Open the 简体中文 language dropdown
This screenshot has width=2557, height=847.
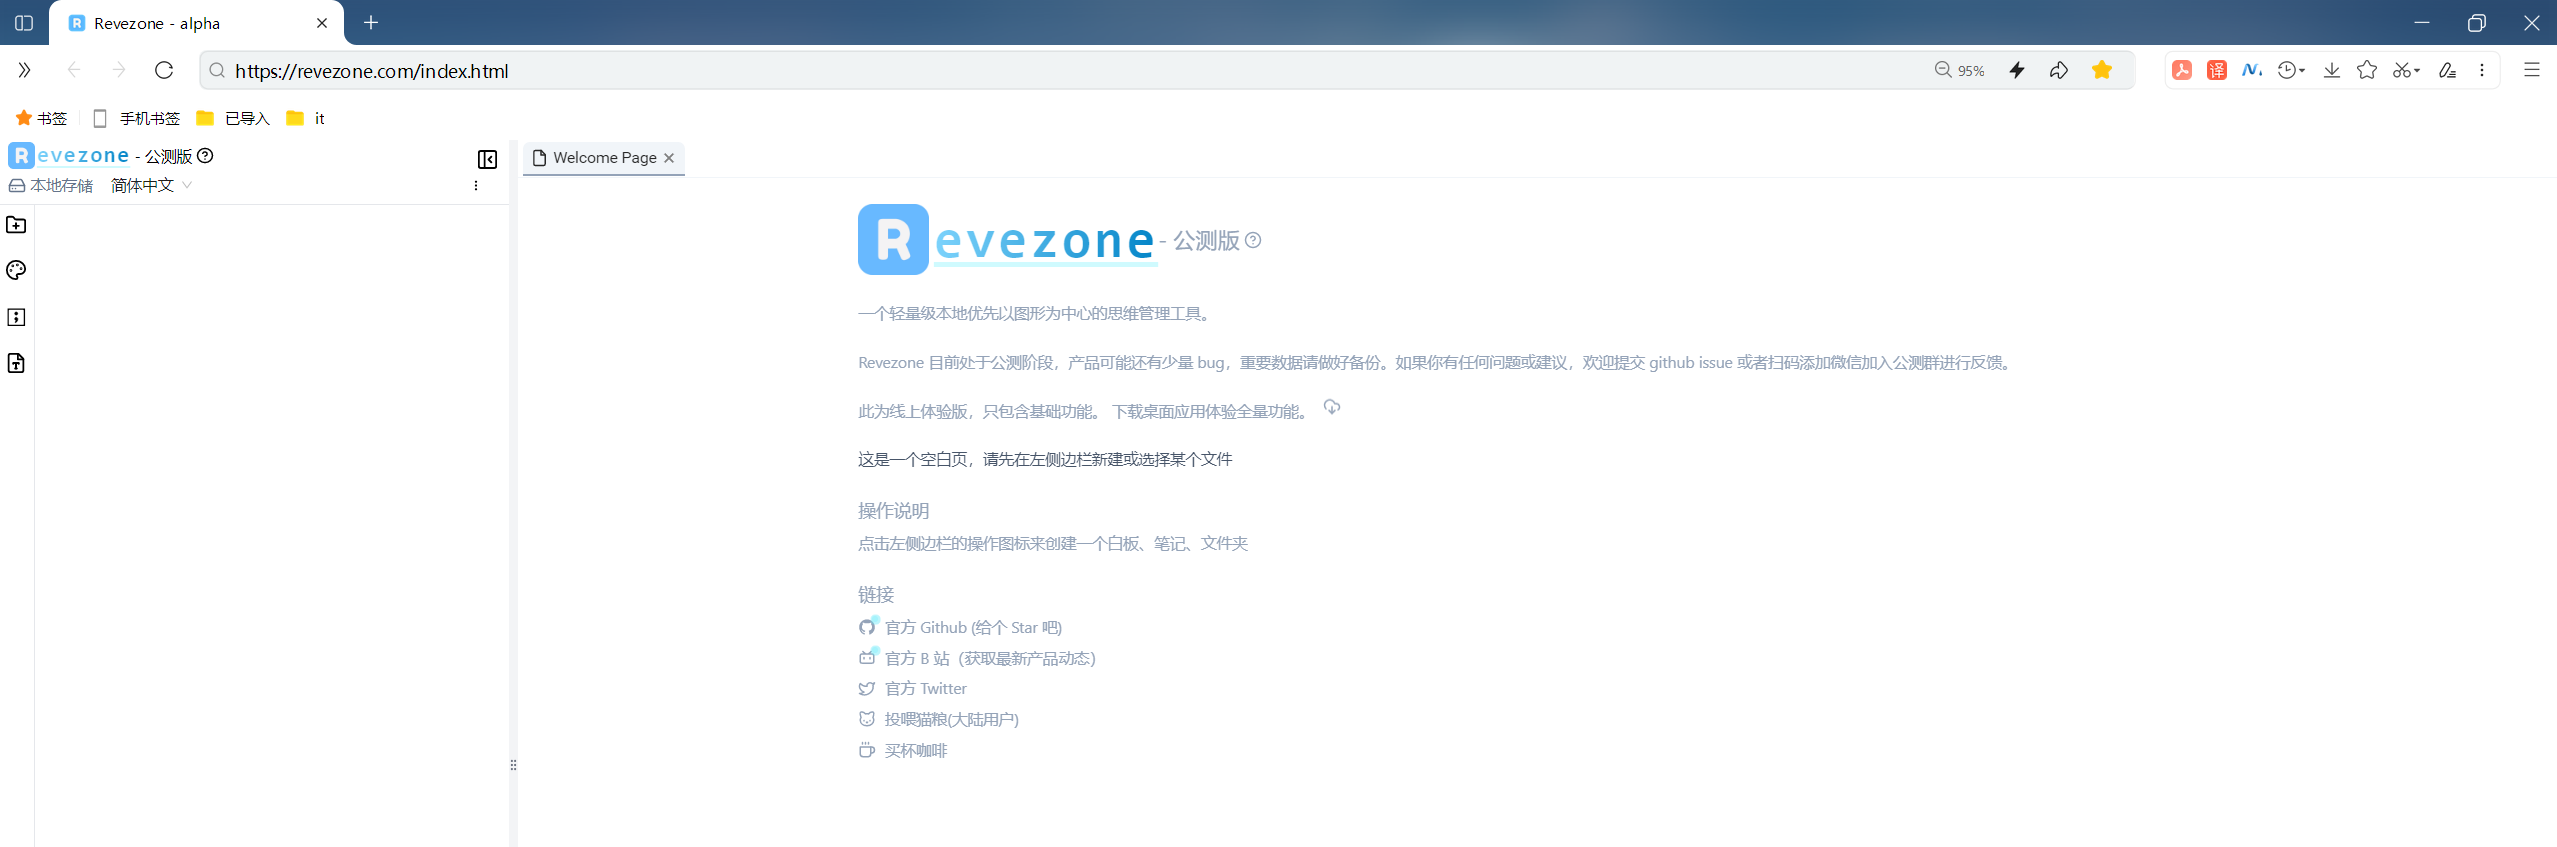(x=151, y=186)
